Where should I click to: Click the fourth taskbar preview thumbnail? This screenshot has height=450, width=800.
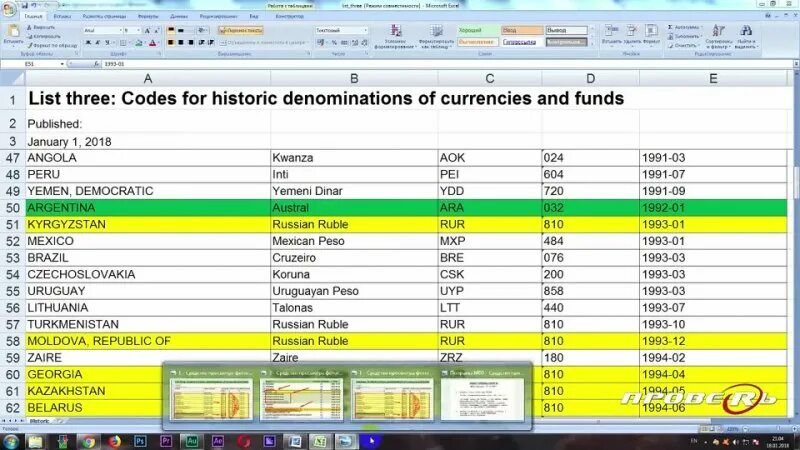tap(482, 395)
